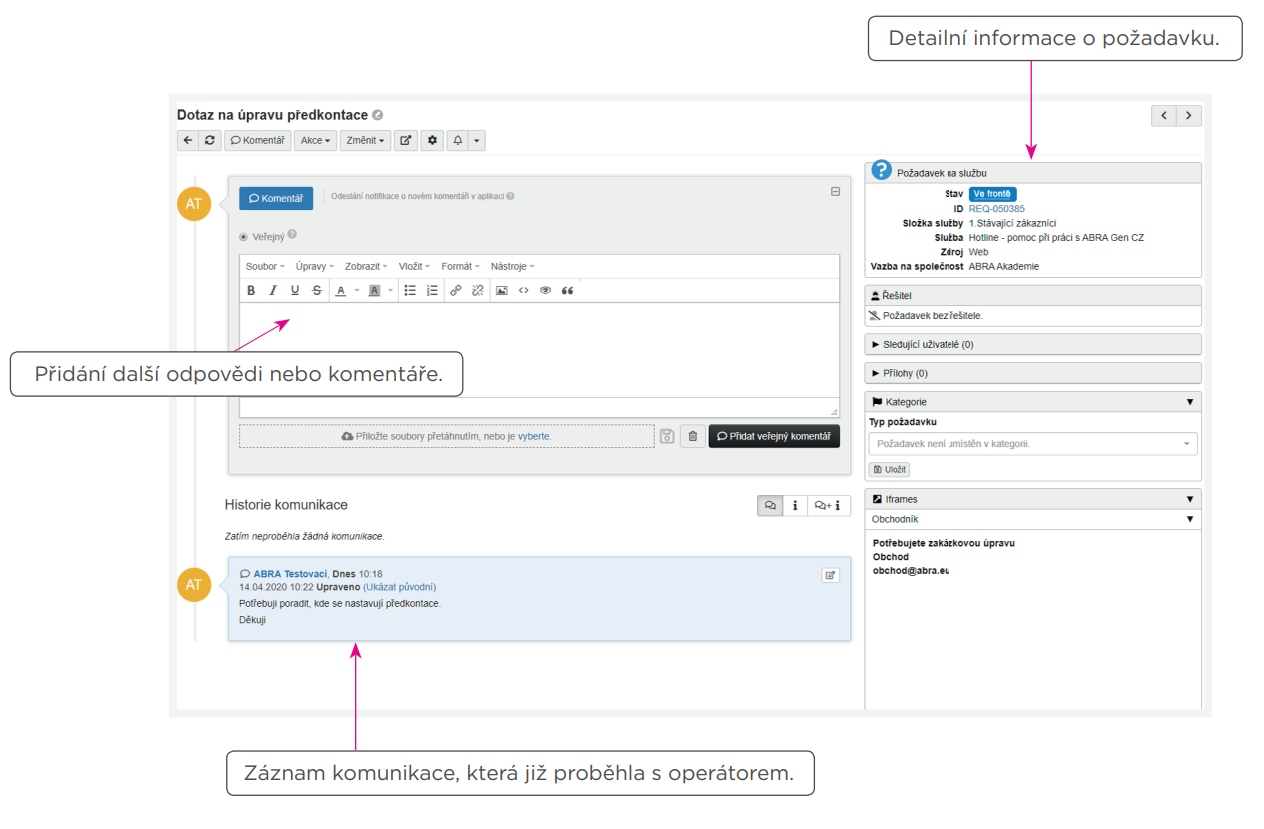Screen dimensions: 1264x829
Task: Open the Typ požadavku combo box
Action: pyautogui.click(x=1033, y=444)
